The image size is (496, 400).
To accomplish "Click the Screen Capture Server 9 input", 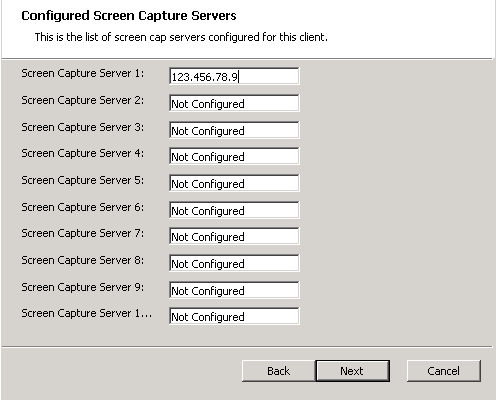I will 234,290.
